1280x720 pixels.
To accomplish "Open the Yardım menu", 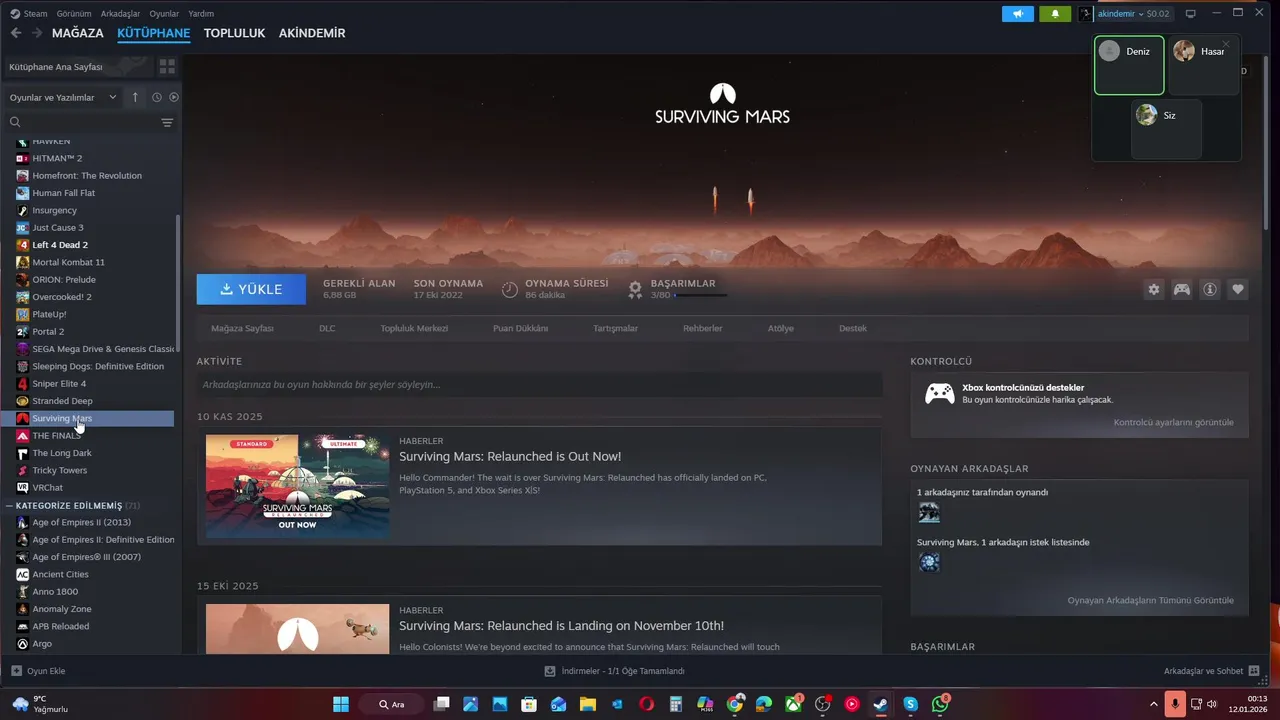I will tap(201, 14).
